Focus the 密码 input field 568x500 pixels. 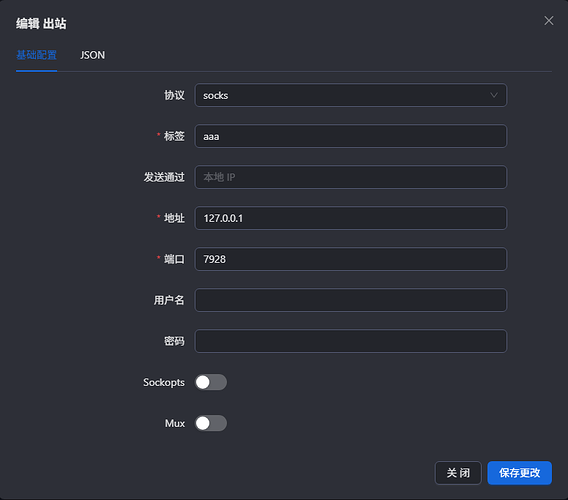pyautogui.click(x=351, y=341)
